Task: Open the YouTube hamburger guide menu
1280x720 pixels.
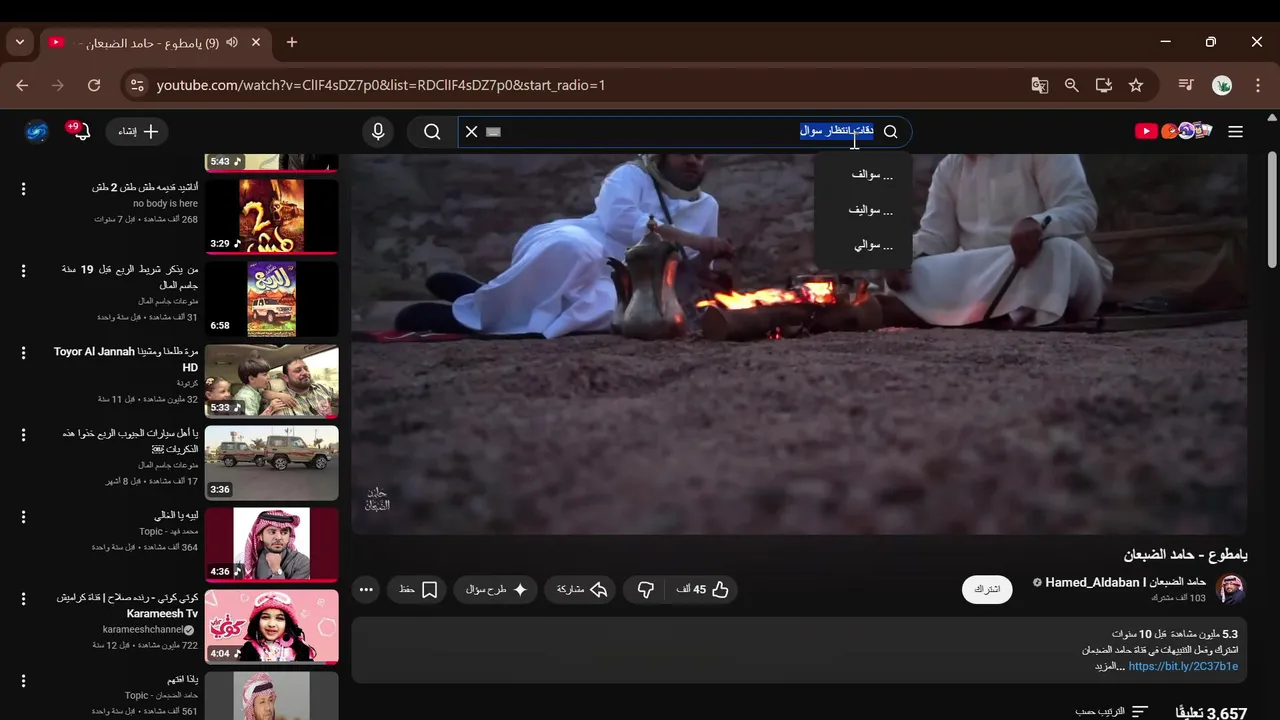Action: [1235, 132]
